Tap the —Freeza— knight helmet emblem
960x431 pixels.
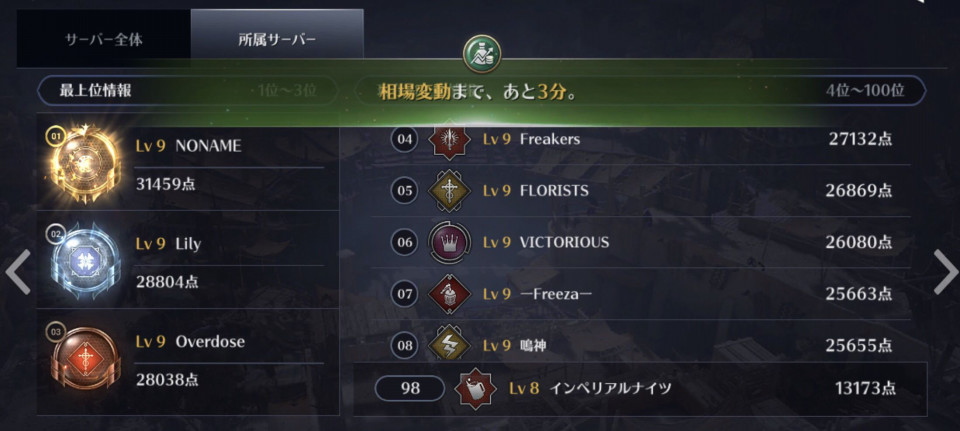point(449,294)
